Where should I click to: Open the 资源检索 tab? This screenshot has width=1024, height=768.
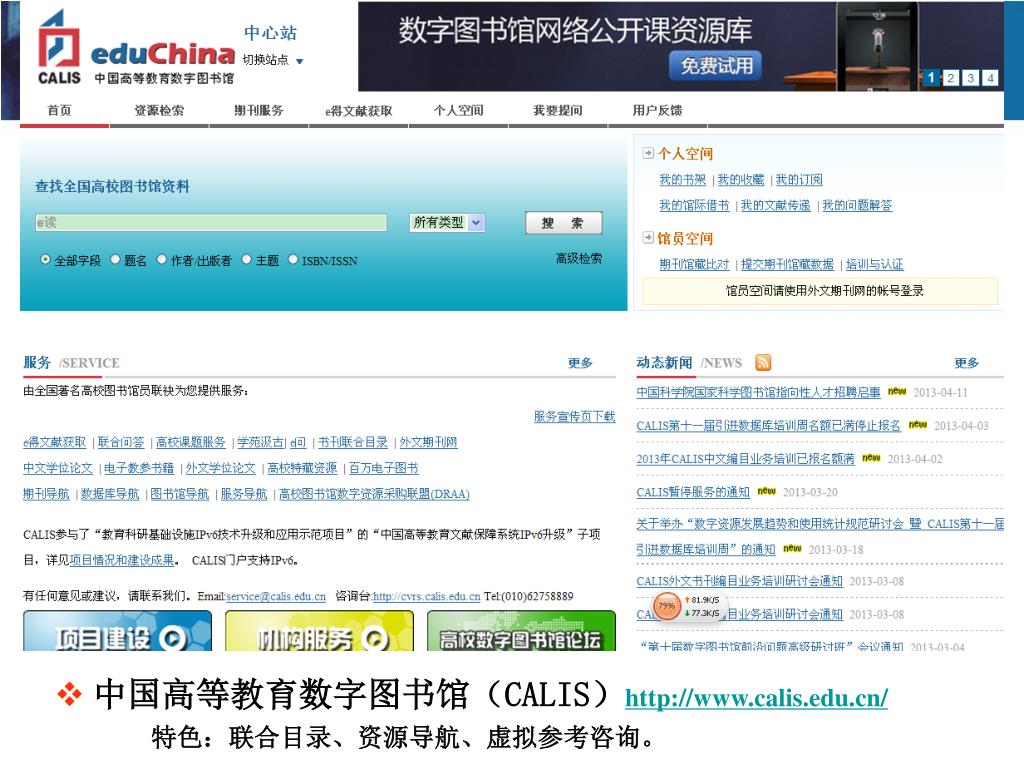tap(159, 110)
